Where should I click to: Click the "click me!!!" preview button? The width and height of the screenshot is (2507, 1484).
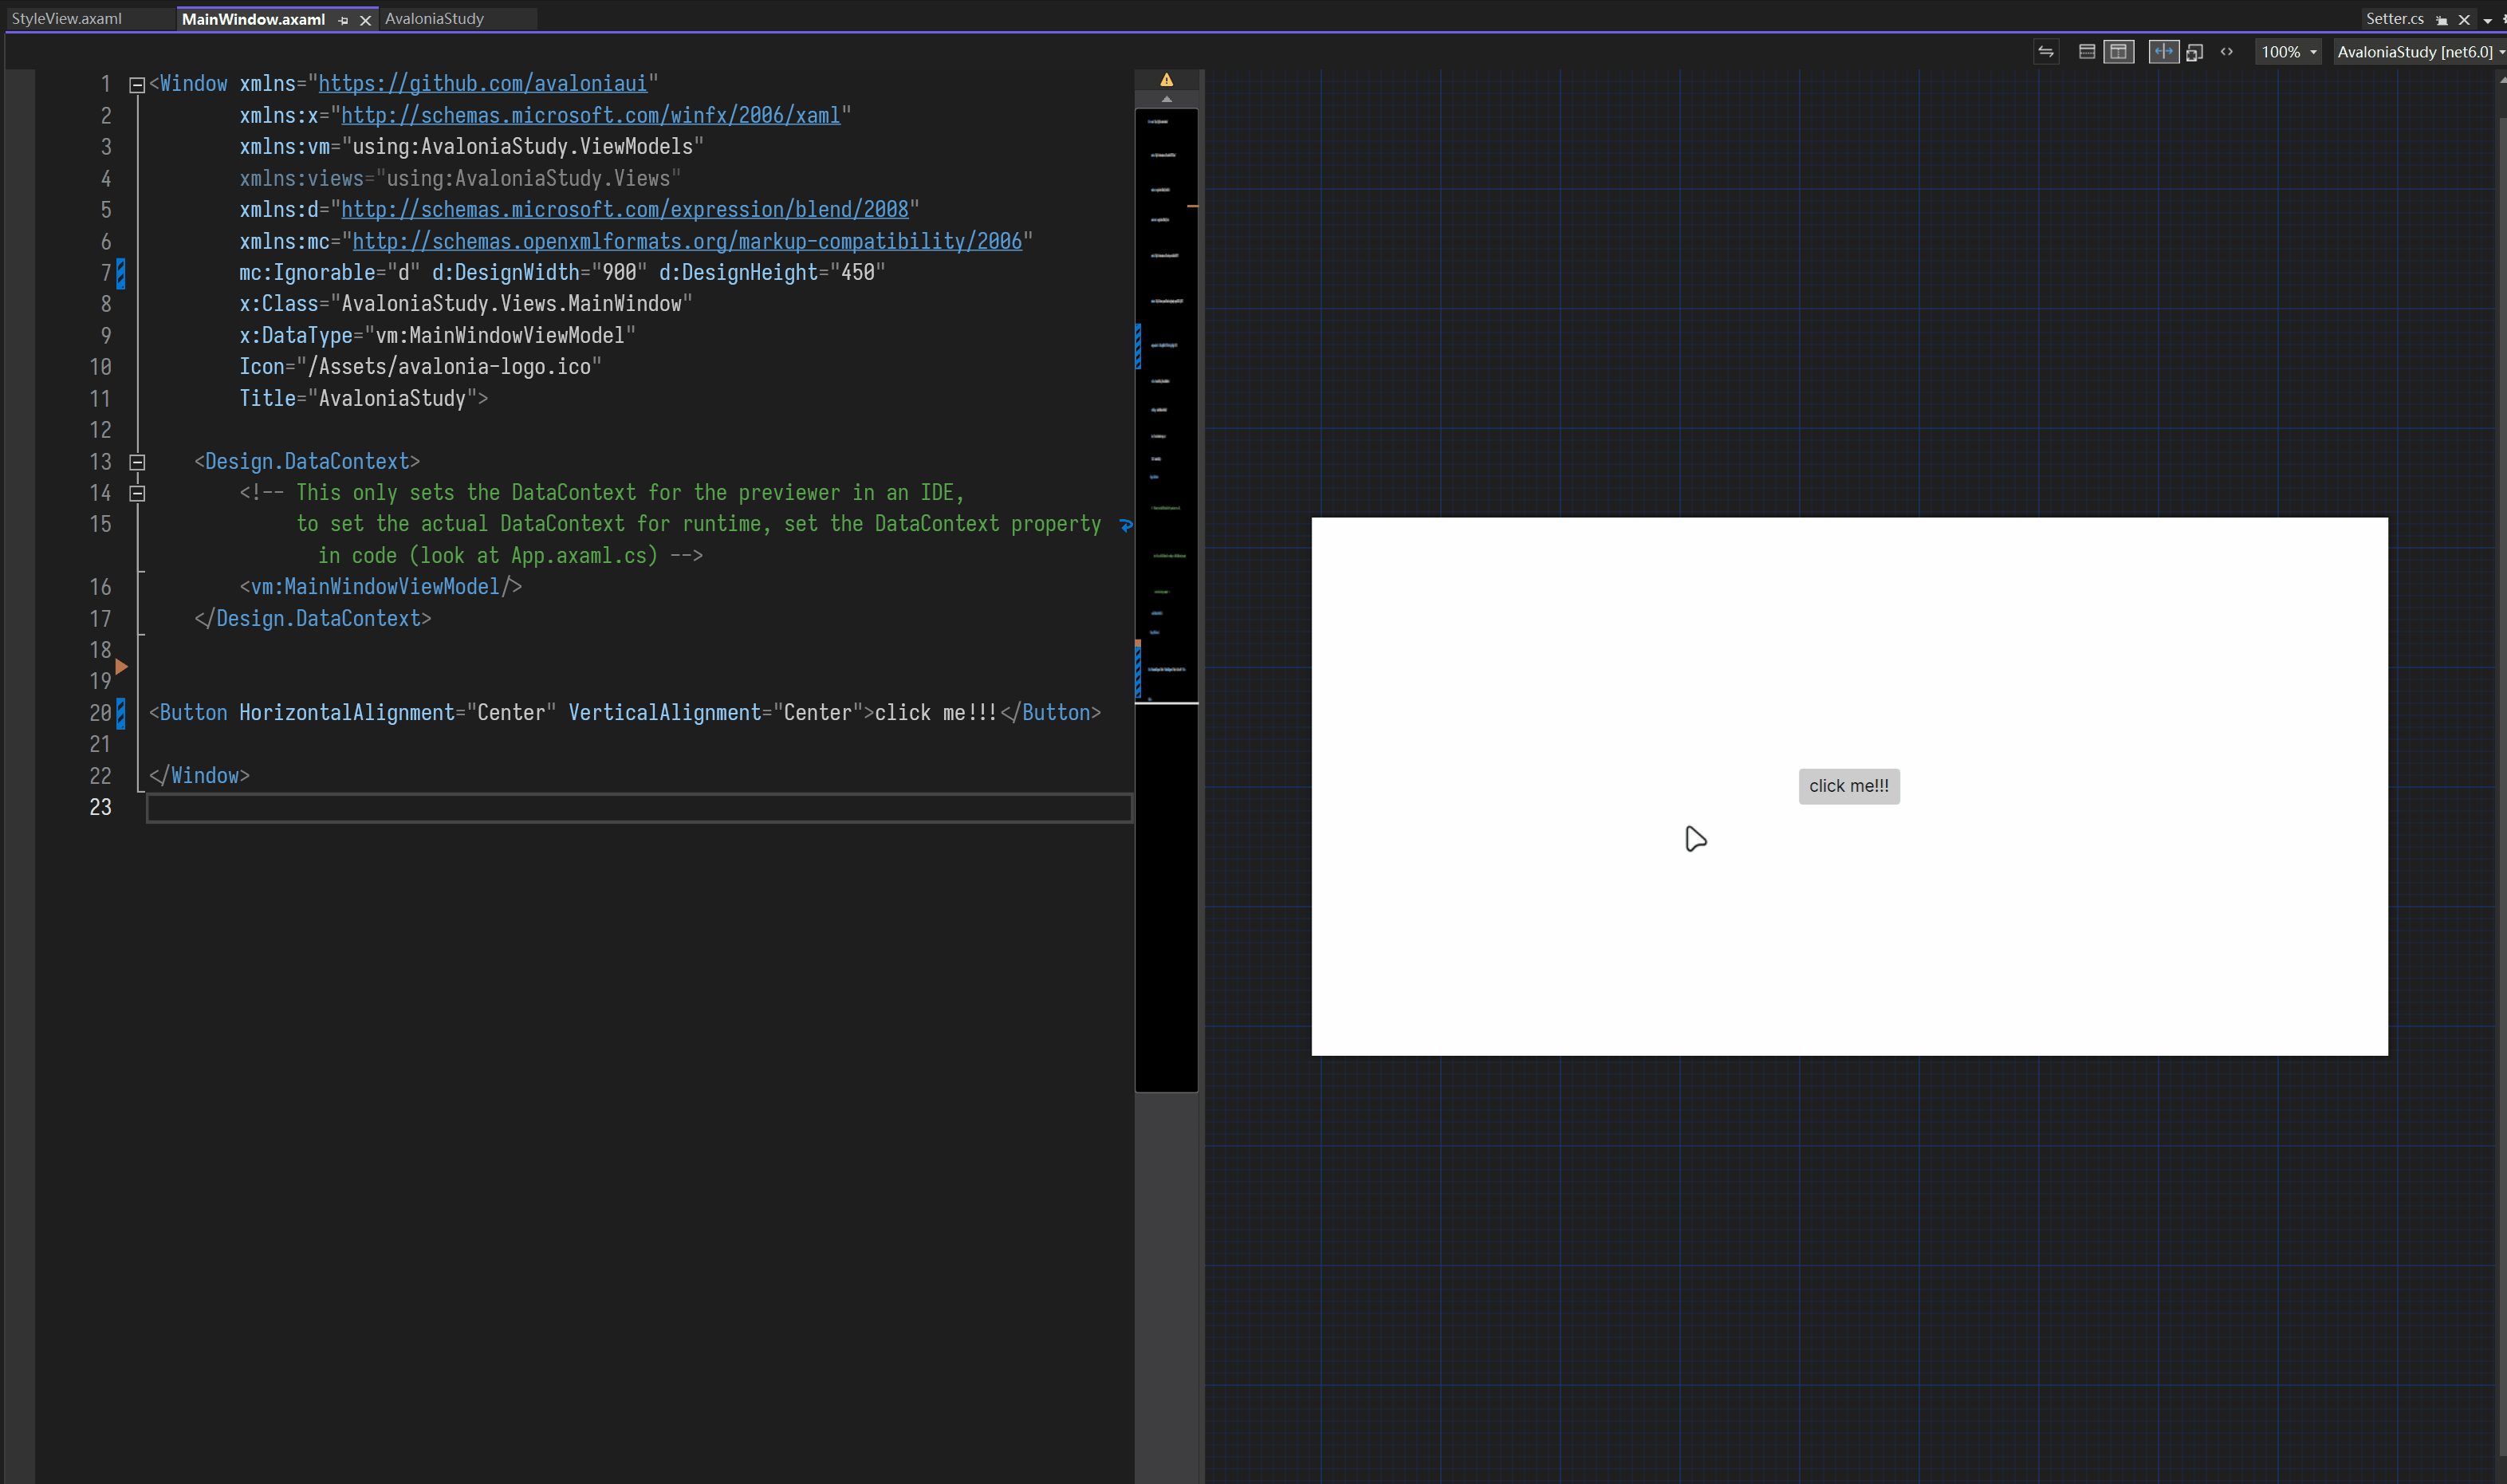pyautogui.click(x=1848, y=786)
